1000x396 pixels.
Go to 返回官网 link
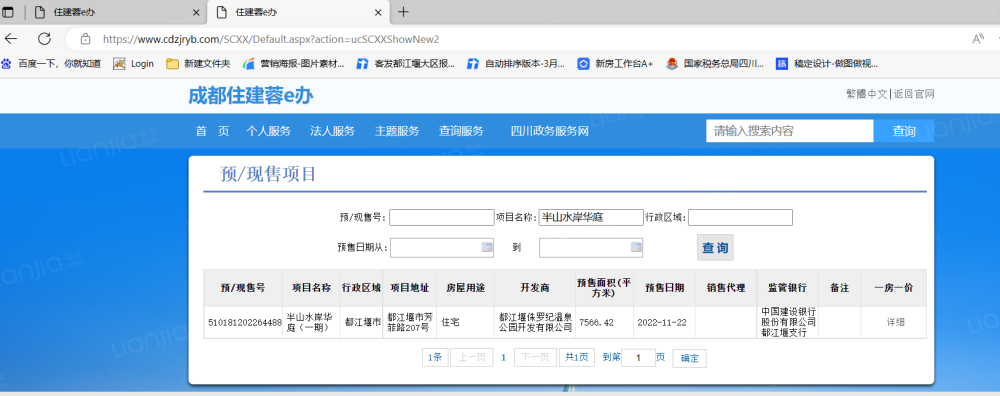[914, 94]
